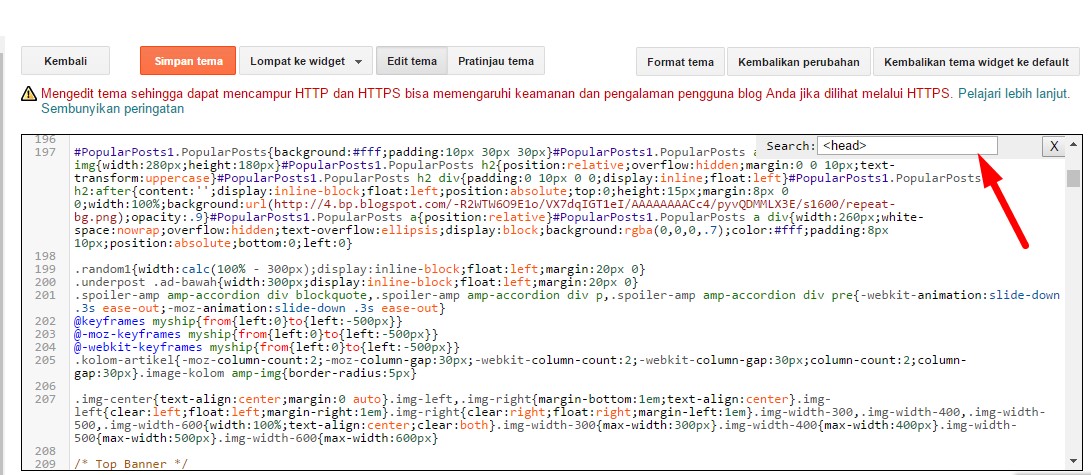Click line number 205 in gutter
Screen dimensions: 1091x475
[45, 360]
